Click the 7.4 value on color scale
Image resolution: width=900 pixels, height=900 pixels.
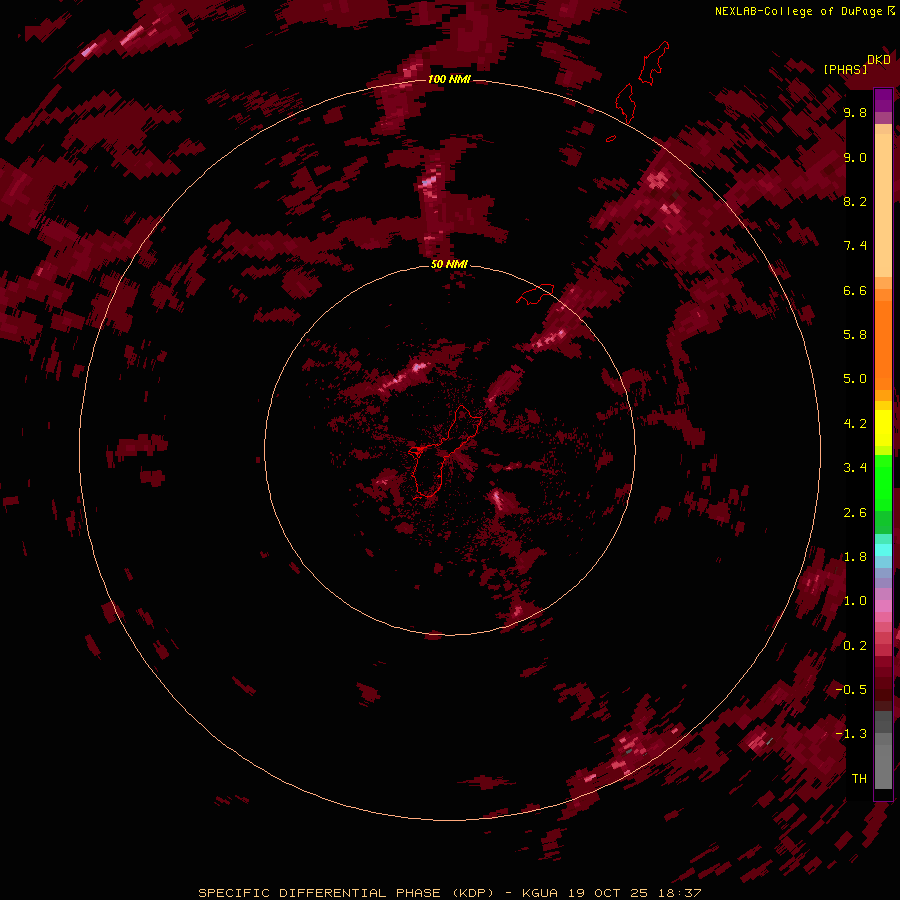855,246
